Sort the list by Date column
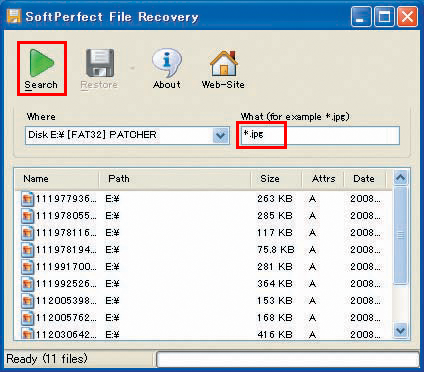424x372 pixels. click(x=364, y=179)
